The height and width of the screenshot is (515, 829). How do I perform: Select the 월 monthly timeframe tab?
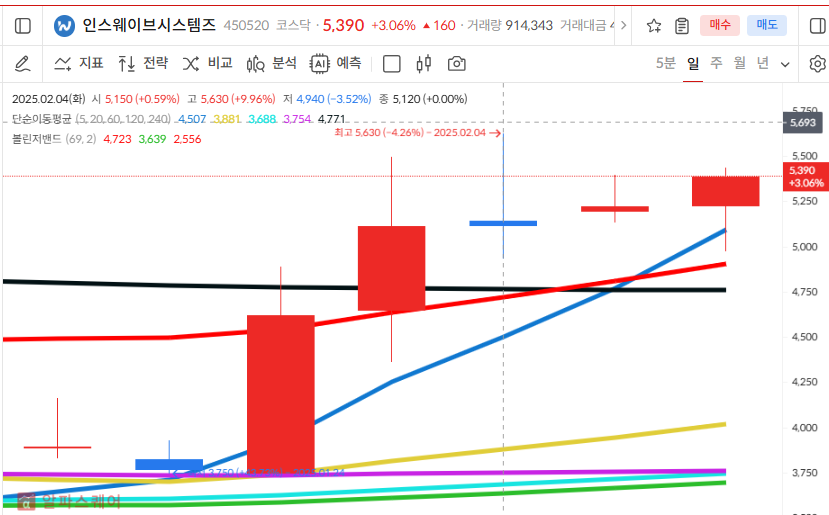[x=740, y=63]
